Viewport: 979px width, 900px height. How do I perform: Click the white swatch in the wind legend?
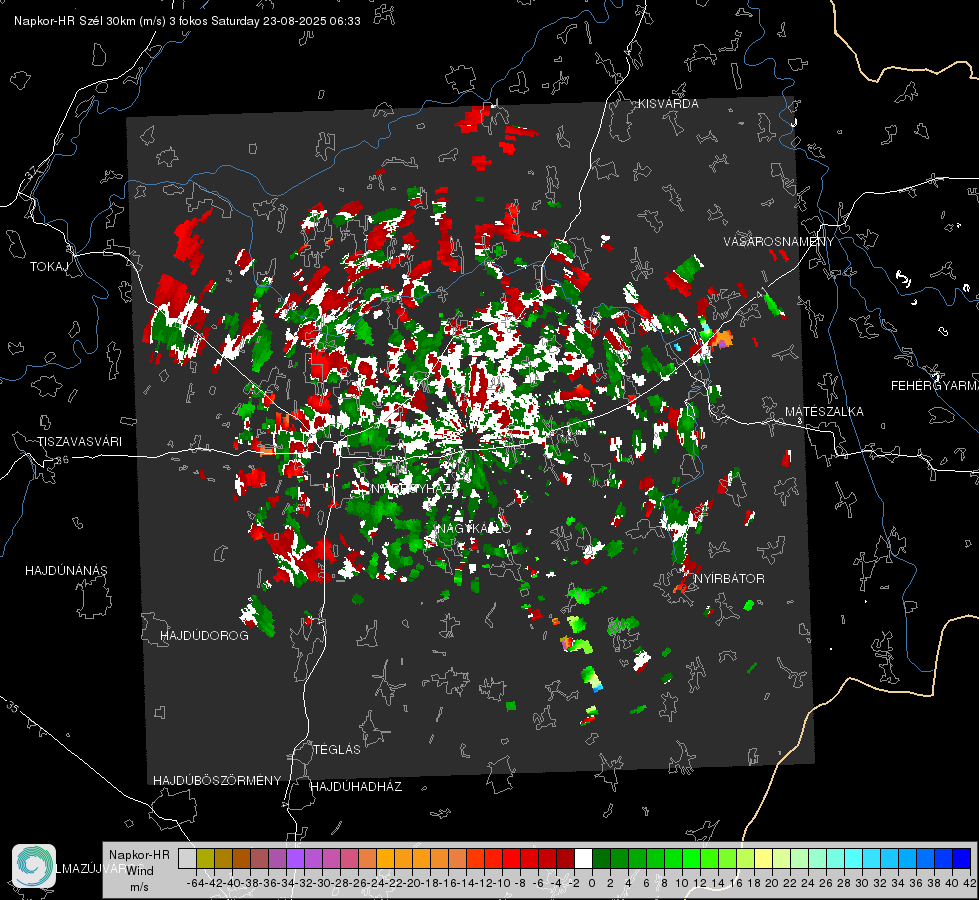583,859
